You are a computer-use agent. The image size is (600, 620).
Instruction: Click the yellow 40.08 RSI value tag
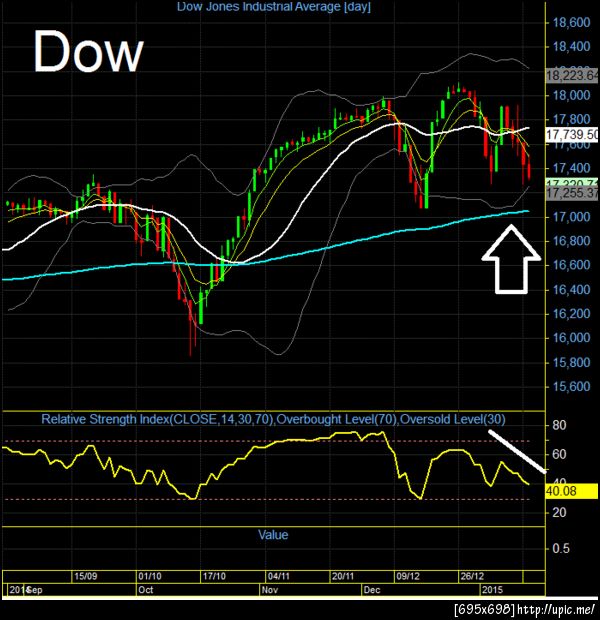pos(572,491)
